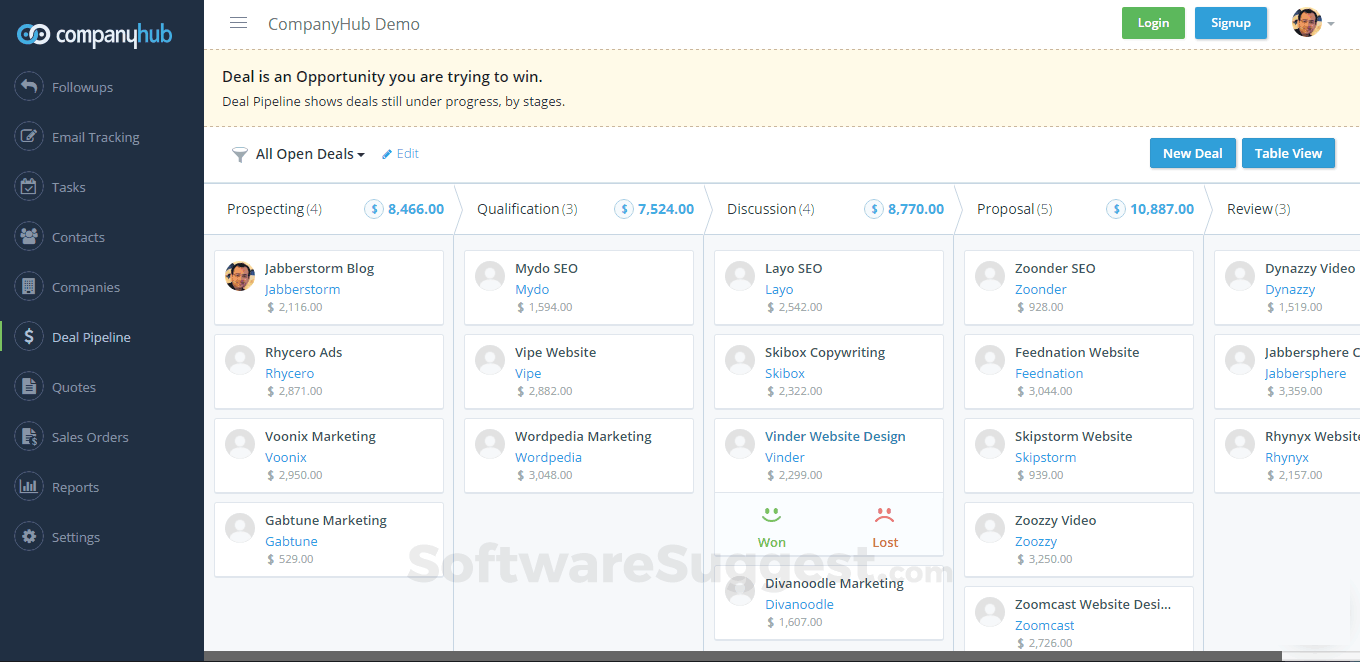Select the Zoozzy Video deal title

pyautogui.click(x=1055, y=520)
